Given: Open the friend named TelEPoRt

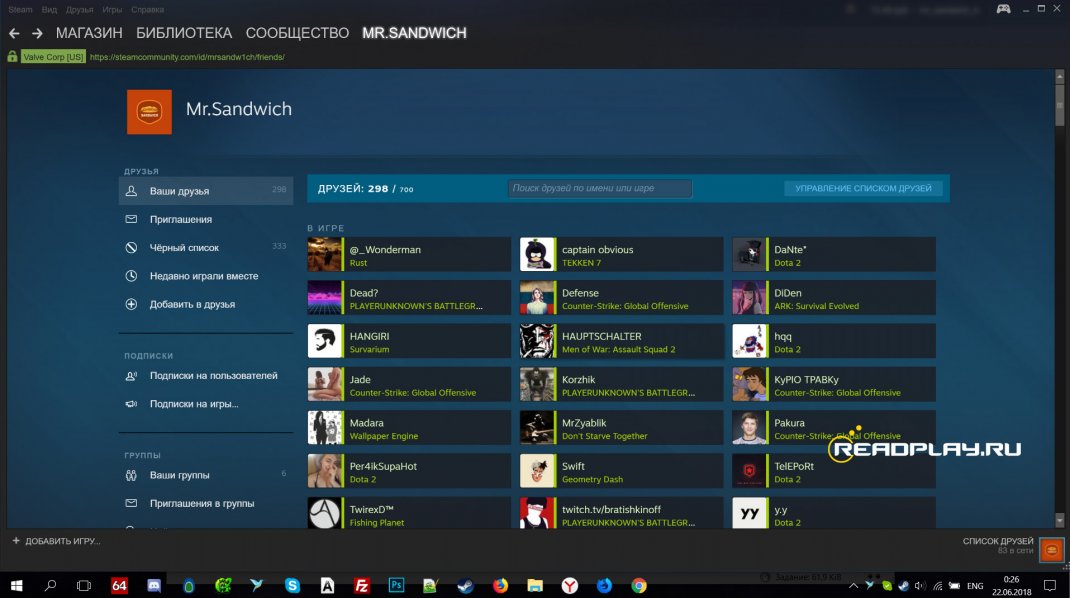Looking at the screenshot, I should click(x=834, y=471).
